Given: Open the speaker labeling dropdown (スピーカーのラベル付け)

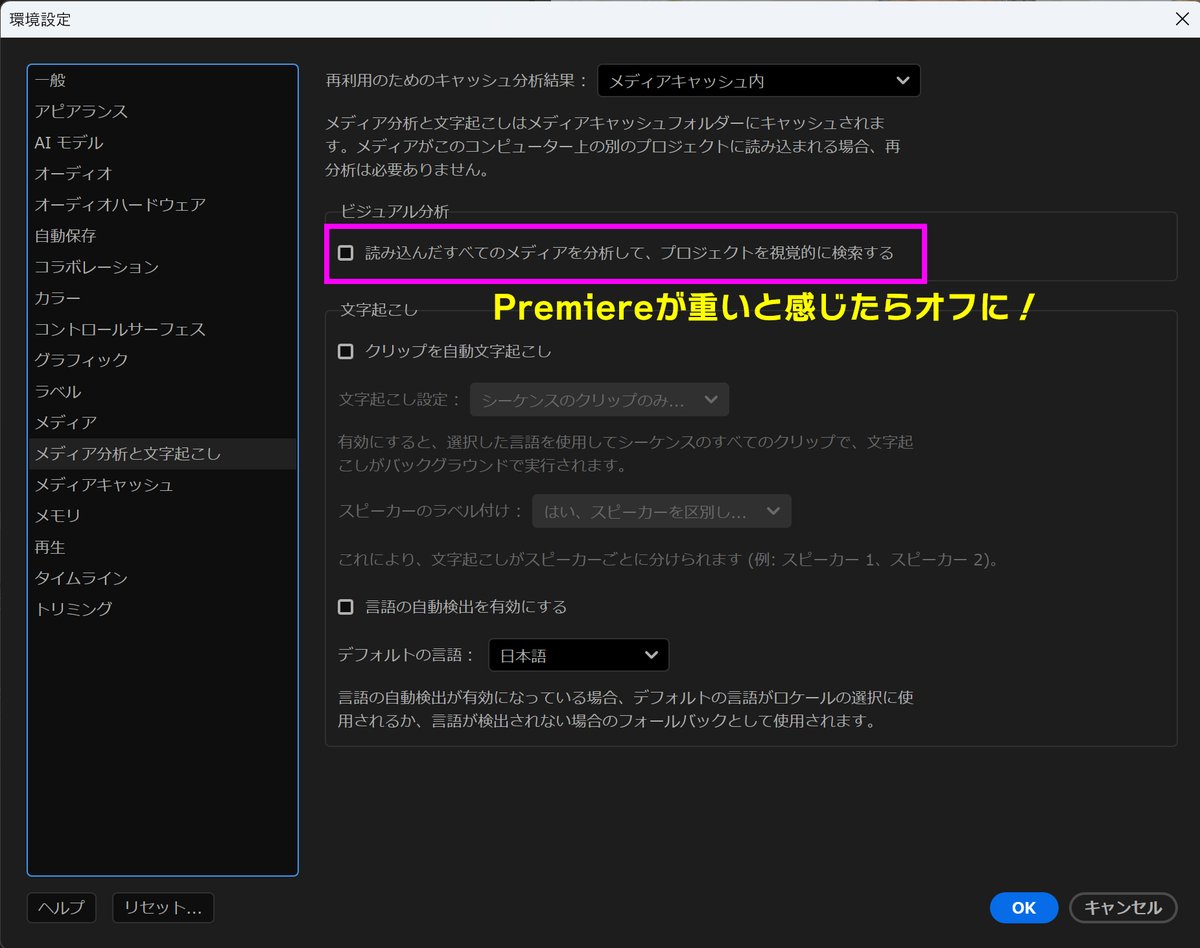Looking at the screenshot, I should [x=662, y=510].
